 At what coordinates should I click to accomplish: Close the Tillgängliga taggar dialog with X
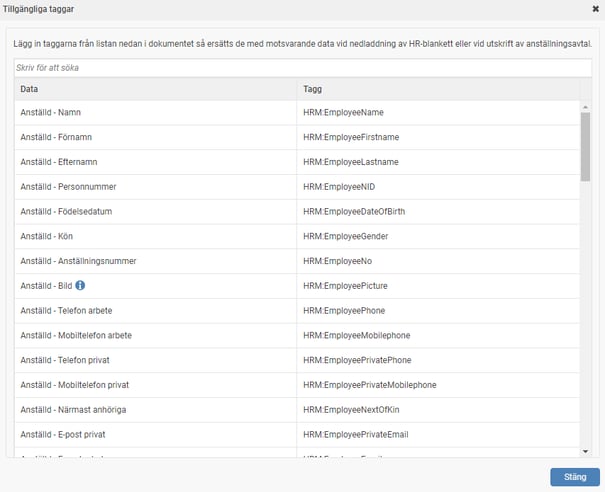pos(596,9)
